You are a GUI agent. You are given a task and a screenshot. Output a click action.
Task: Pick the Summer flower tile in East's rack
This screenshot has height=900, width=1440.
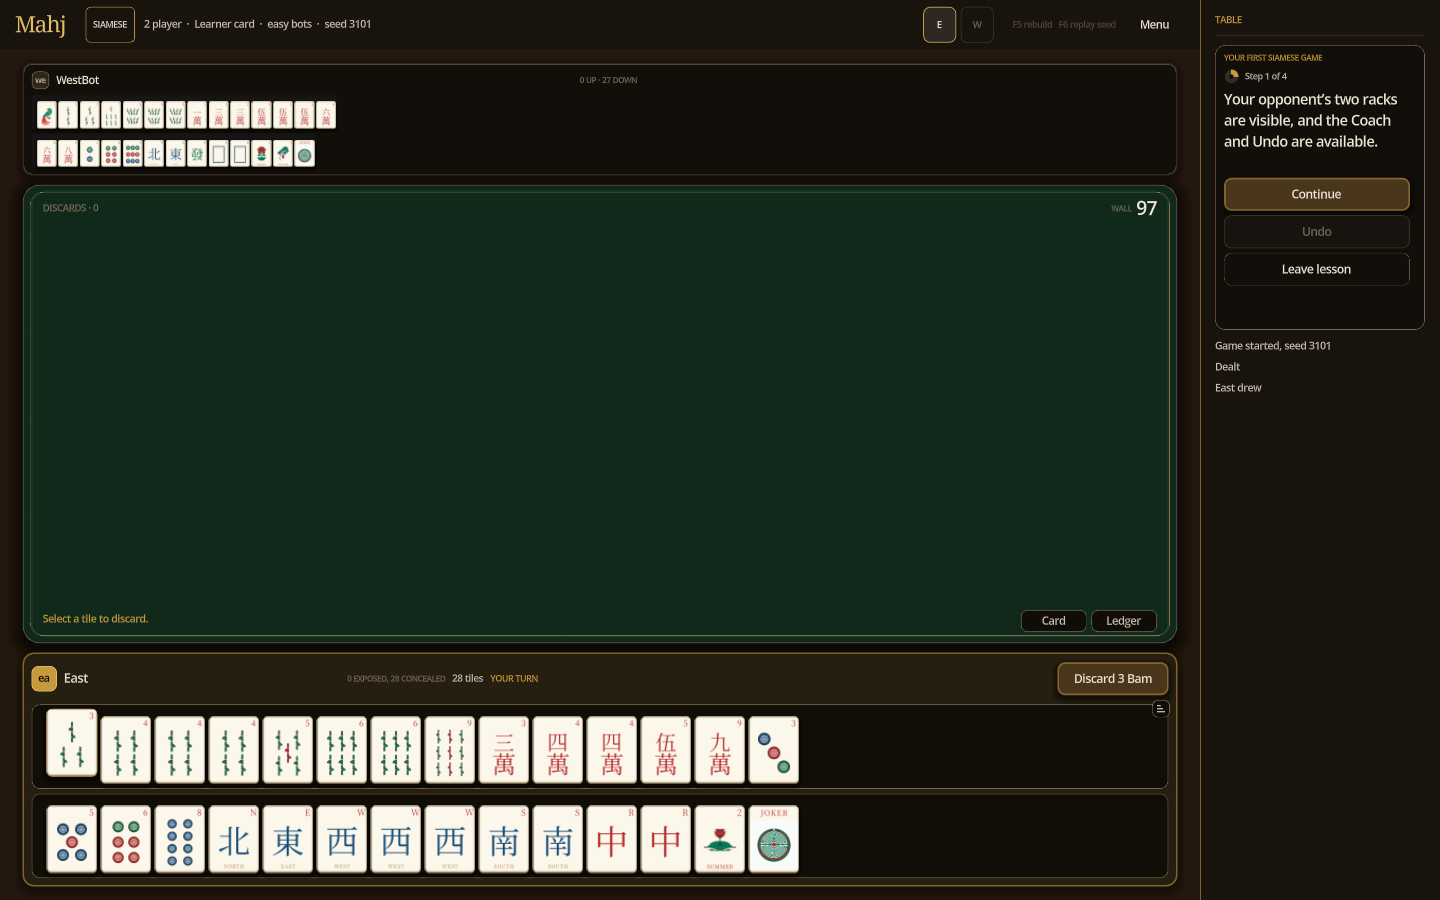click(720, 840)
